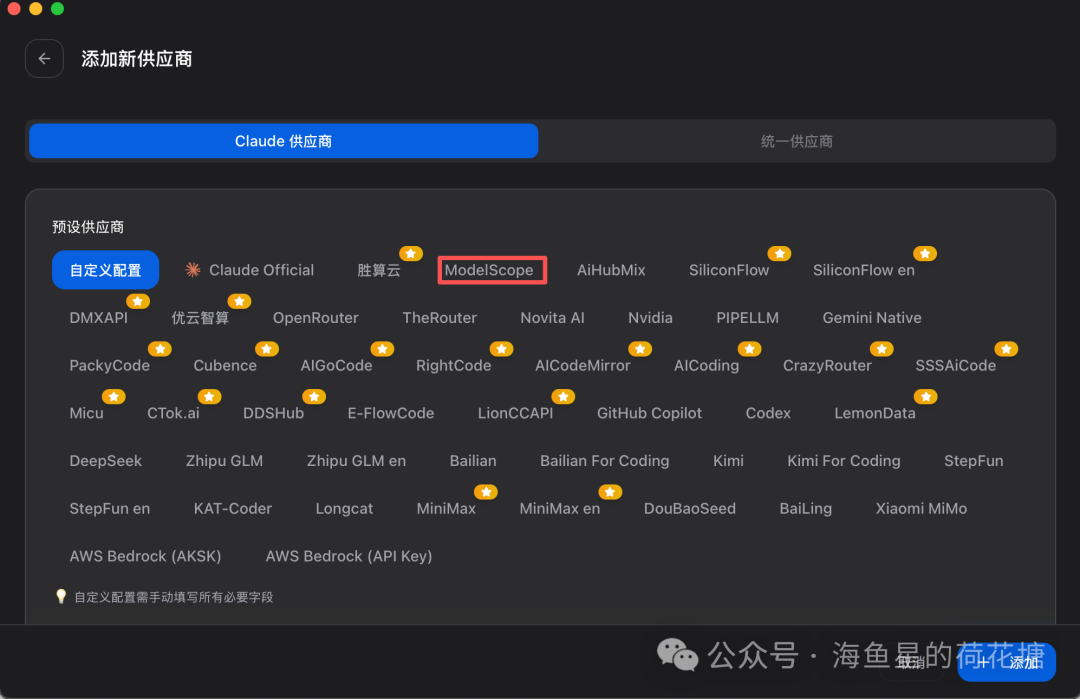Select the GitHub Copilot provider preset
The image size is (1080, 699).
pos(649,413)
